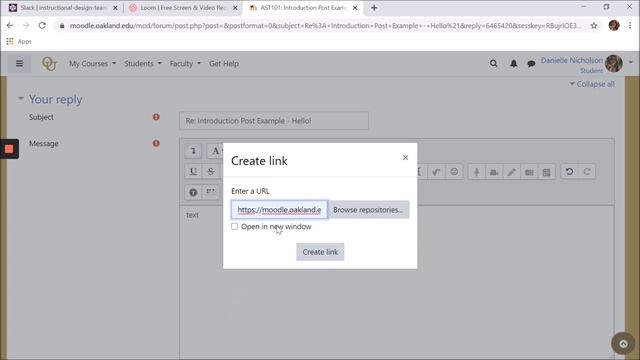Expand the My Courses dropdown
Screen dimensions: 640x360
[x=92, y=64]
